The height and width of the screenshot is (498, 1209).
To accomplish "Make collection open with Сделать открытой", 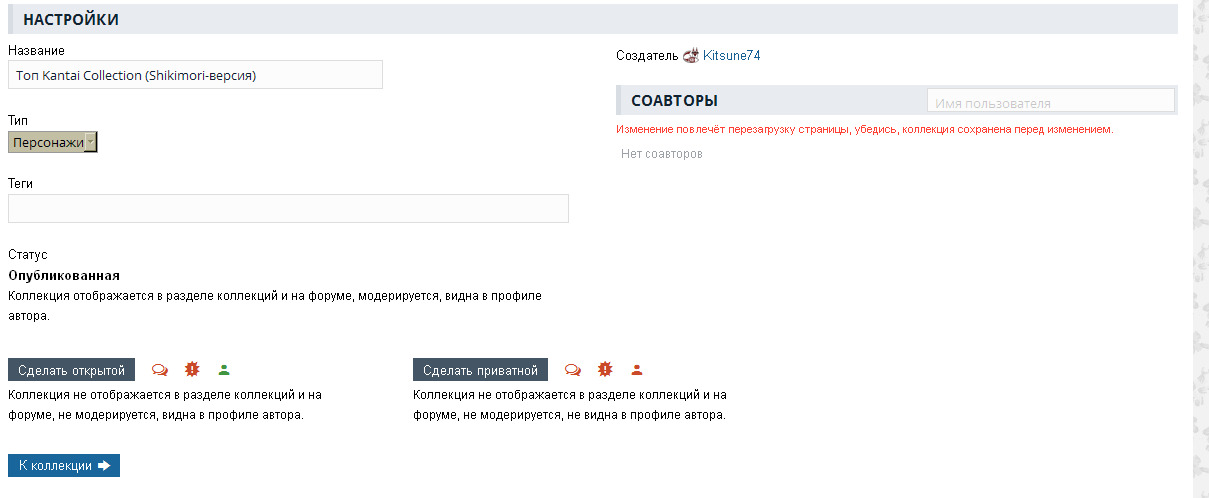I will click(71, 370).
